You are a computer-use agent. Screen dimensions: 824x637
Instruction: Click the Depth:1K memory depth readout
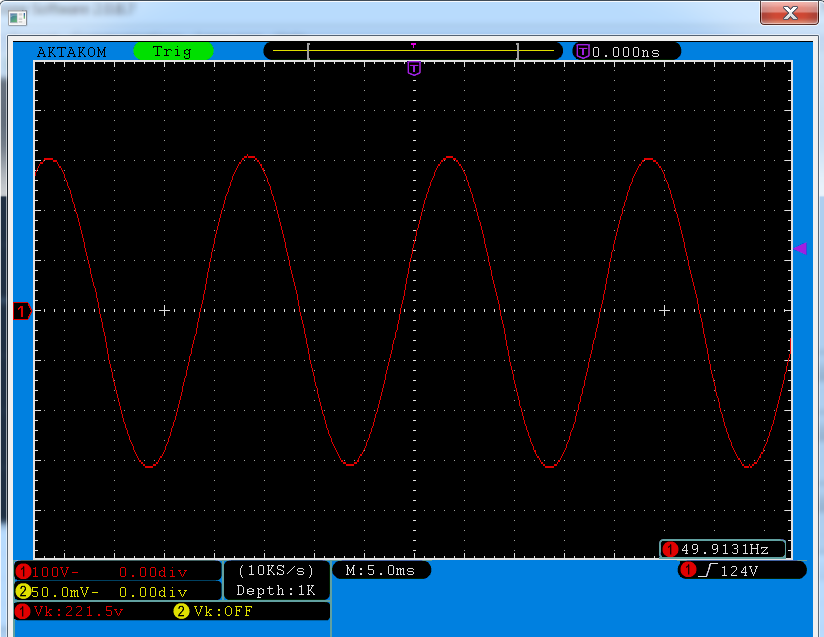[x=276, y=591]
